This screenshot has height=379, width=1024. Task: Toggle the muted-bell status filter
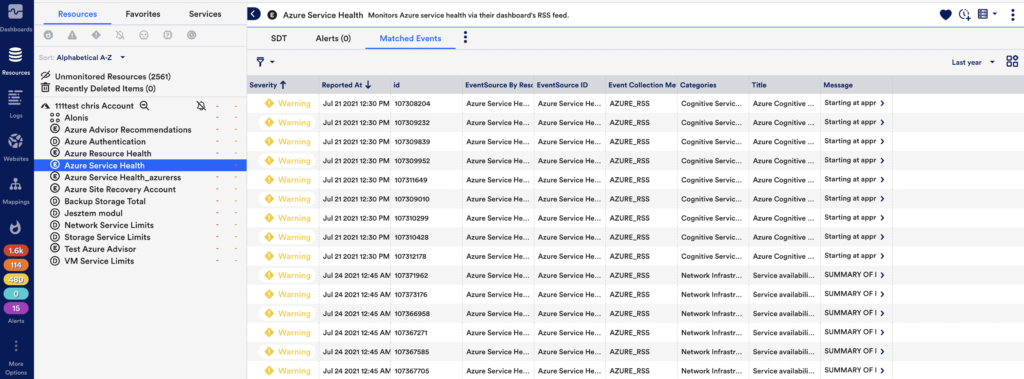120,35
